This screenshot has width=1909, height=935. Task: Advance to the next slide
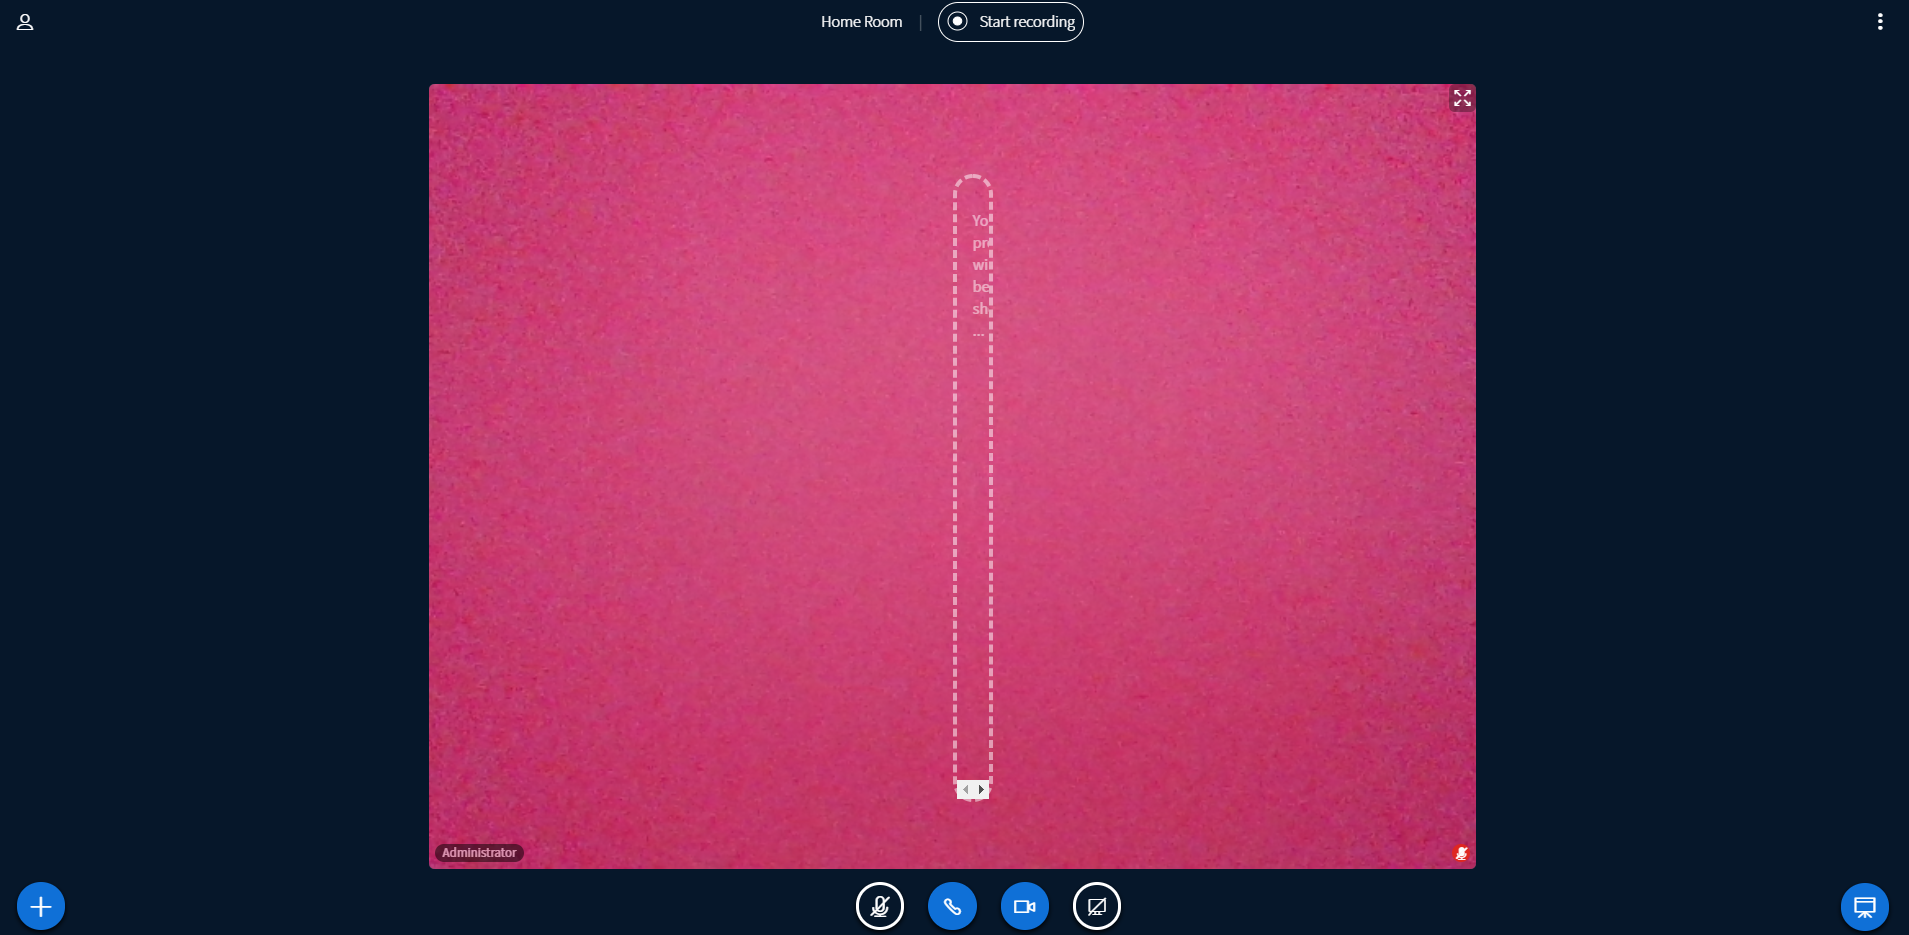pyautogui.click(x=983, y=789)
